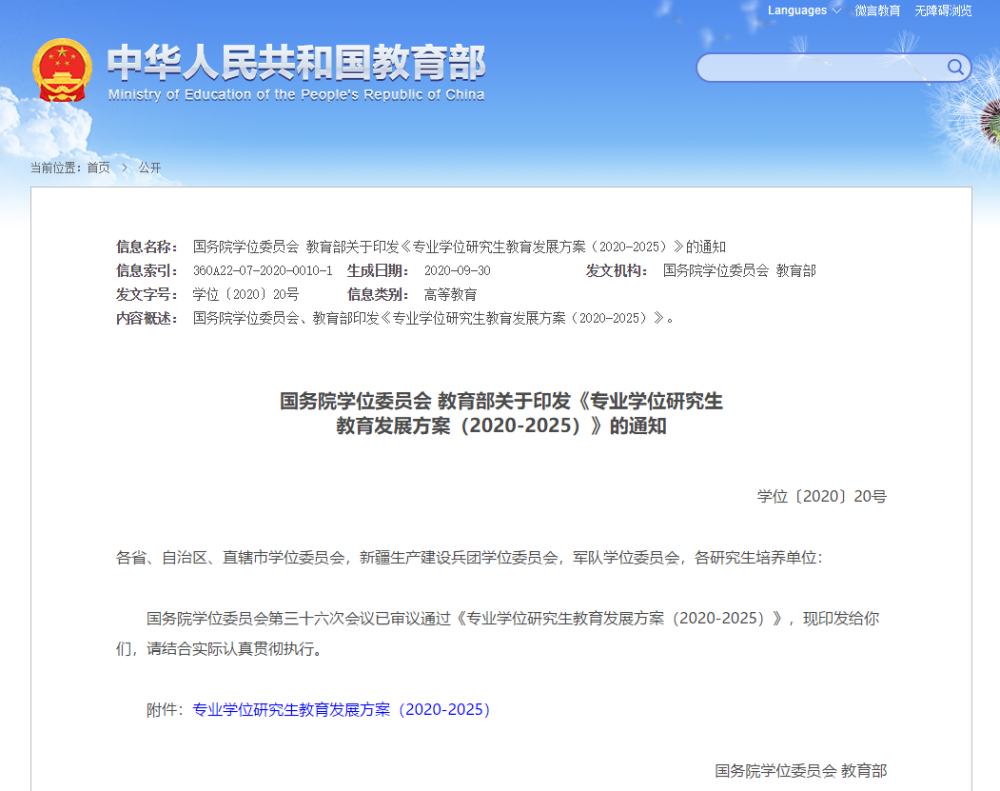This screenshot has height=791, width=1000.
Task: Click the generation date 2020-09-30
Action: (457, 270)
